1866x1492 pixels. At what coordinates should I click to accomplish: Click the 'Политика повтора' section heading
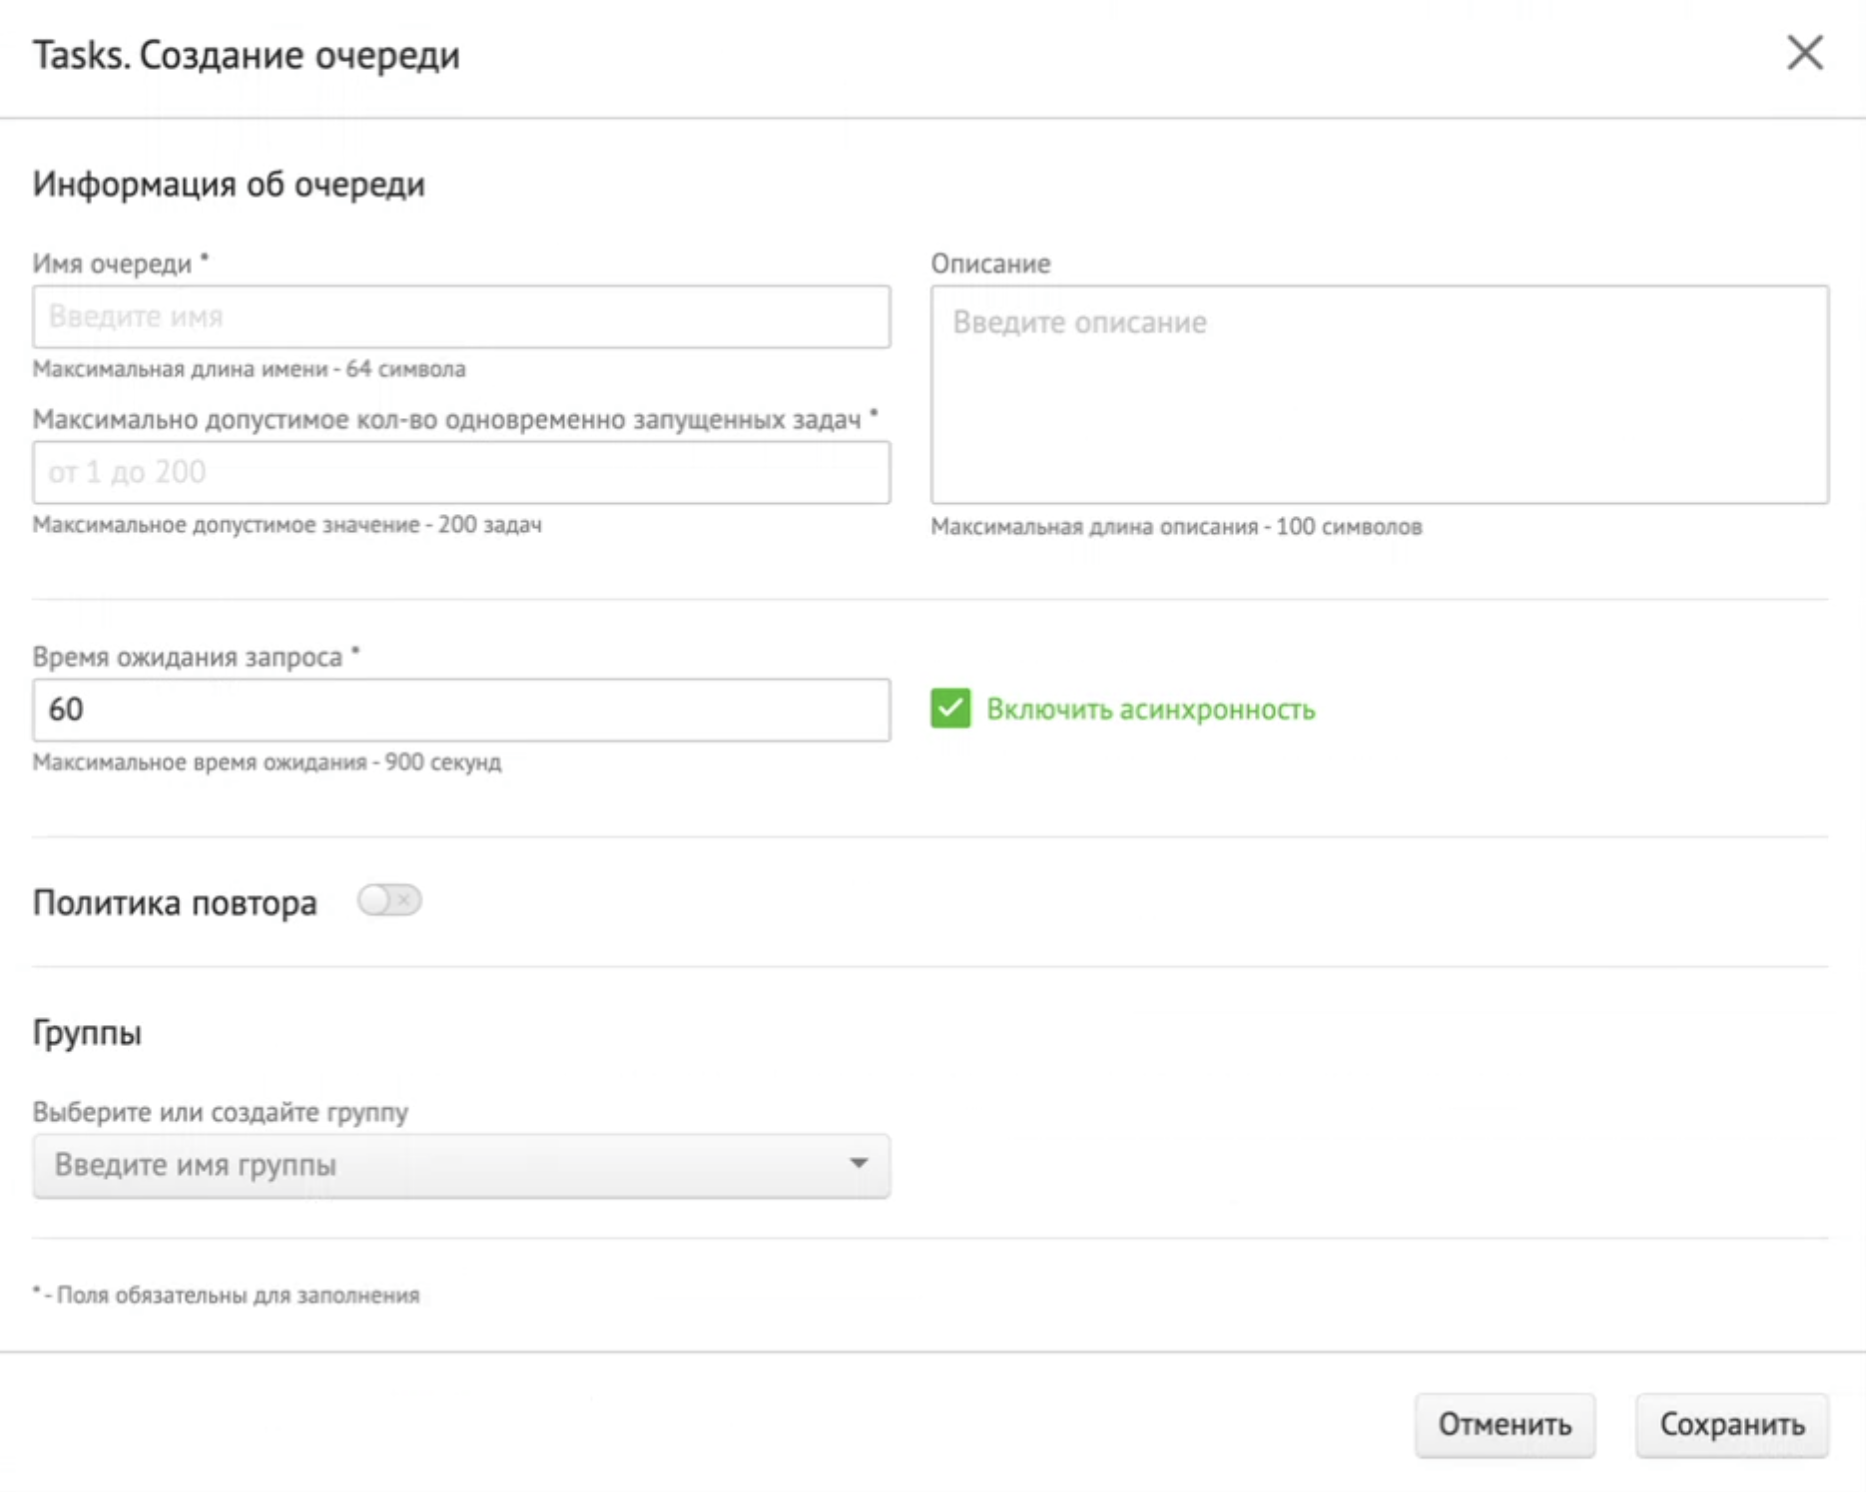click(175, 903)
